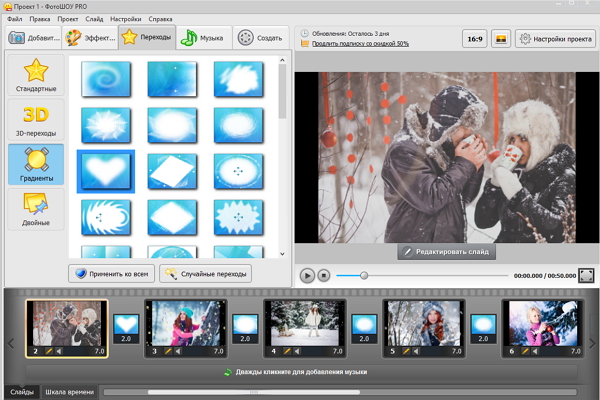
Task: Play the slideshow preview
Action: [x=307, y=276]
